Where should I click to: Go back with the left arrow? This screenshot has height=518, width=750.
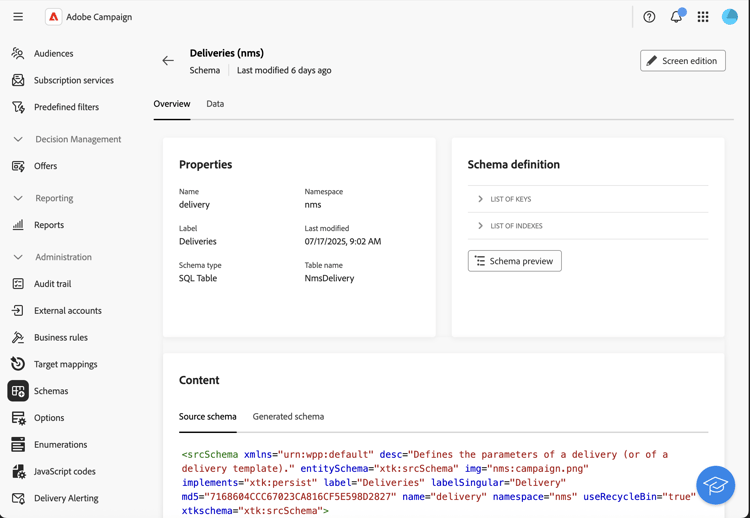(168, 60)
